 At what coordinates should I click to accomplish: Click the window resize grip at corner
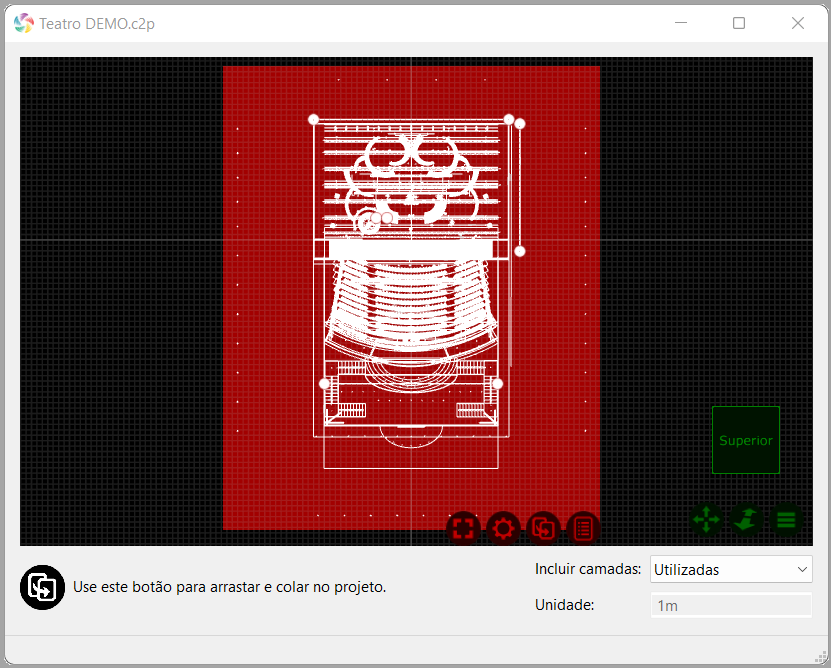pos(821,658)
